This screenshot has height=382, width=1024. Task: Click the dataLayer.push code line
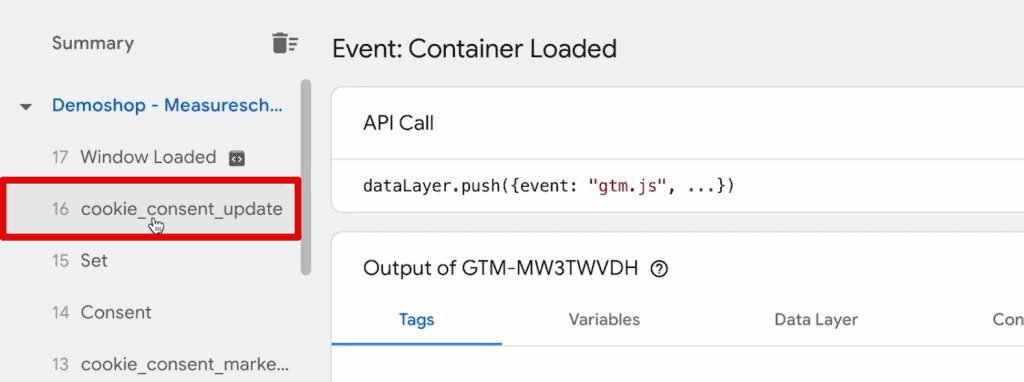[549, 187]
